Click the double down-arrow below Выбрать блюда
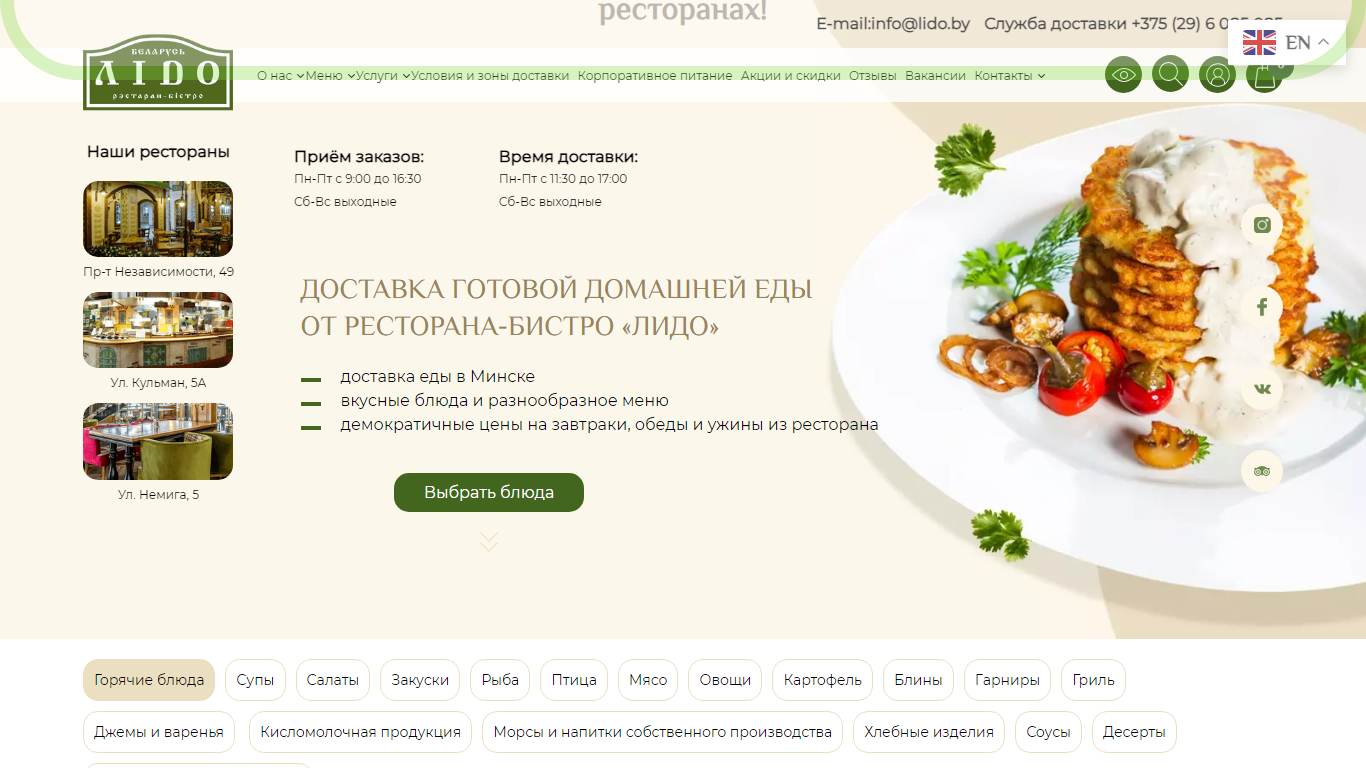 click(x=488, y=542)
